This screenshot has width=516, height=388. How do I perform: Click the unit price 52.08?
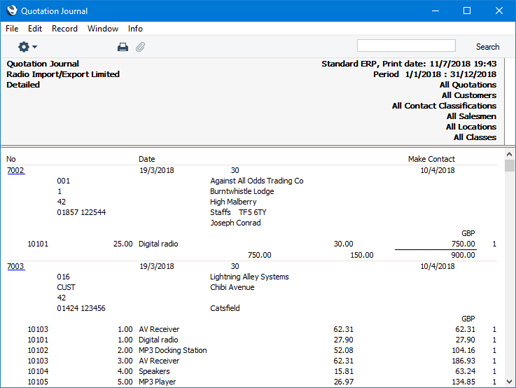point(343,350)
